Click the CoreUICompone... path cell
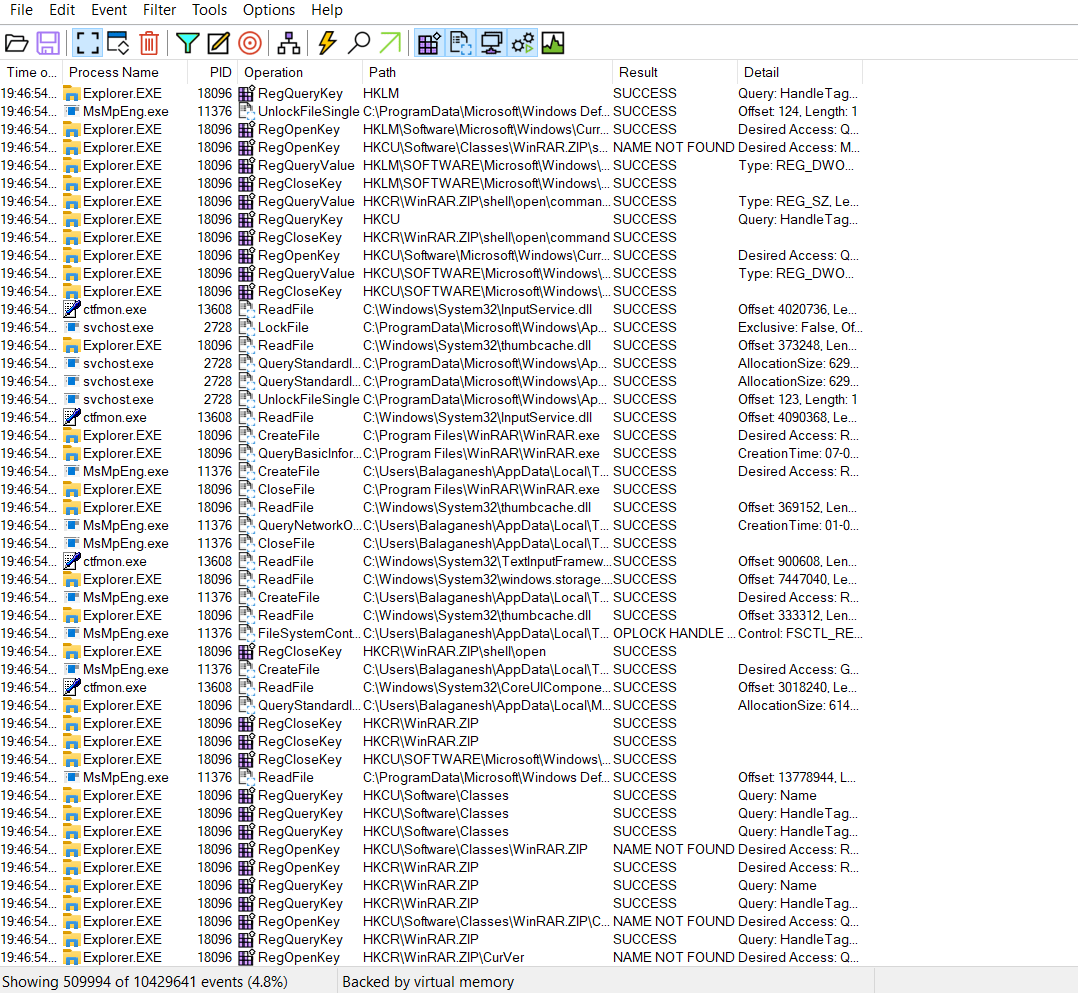This screenshot has height=993, width=1078. pos(487,687)
